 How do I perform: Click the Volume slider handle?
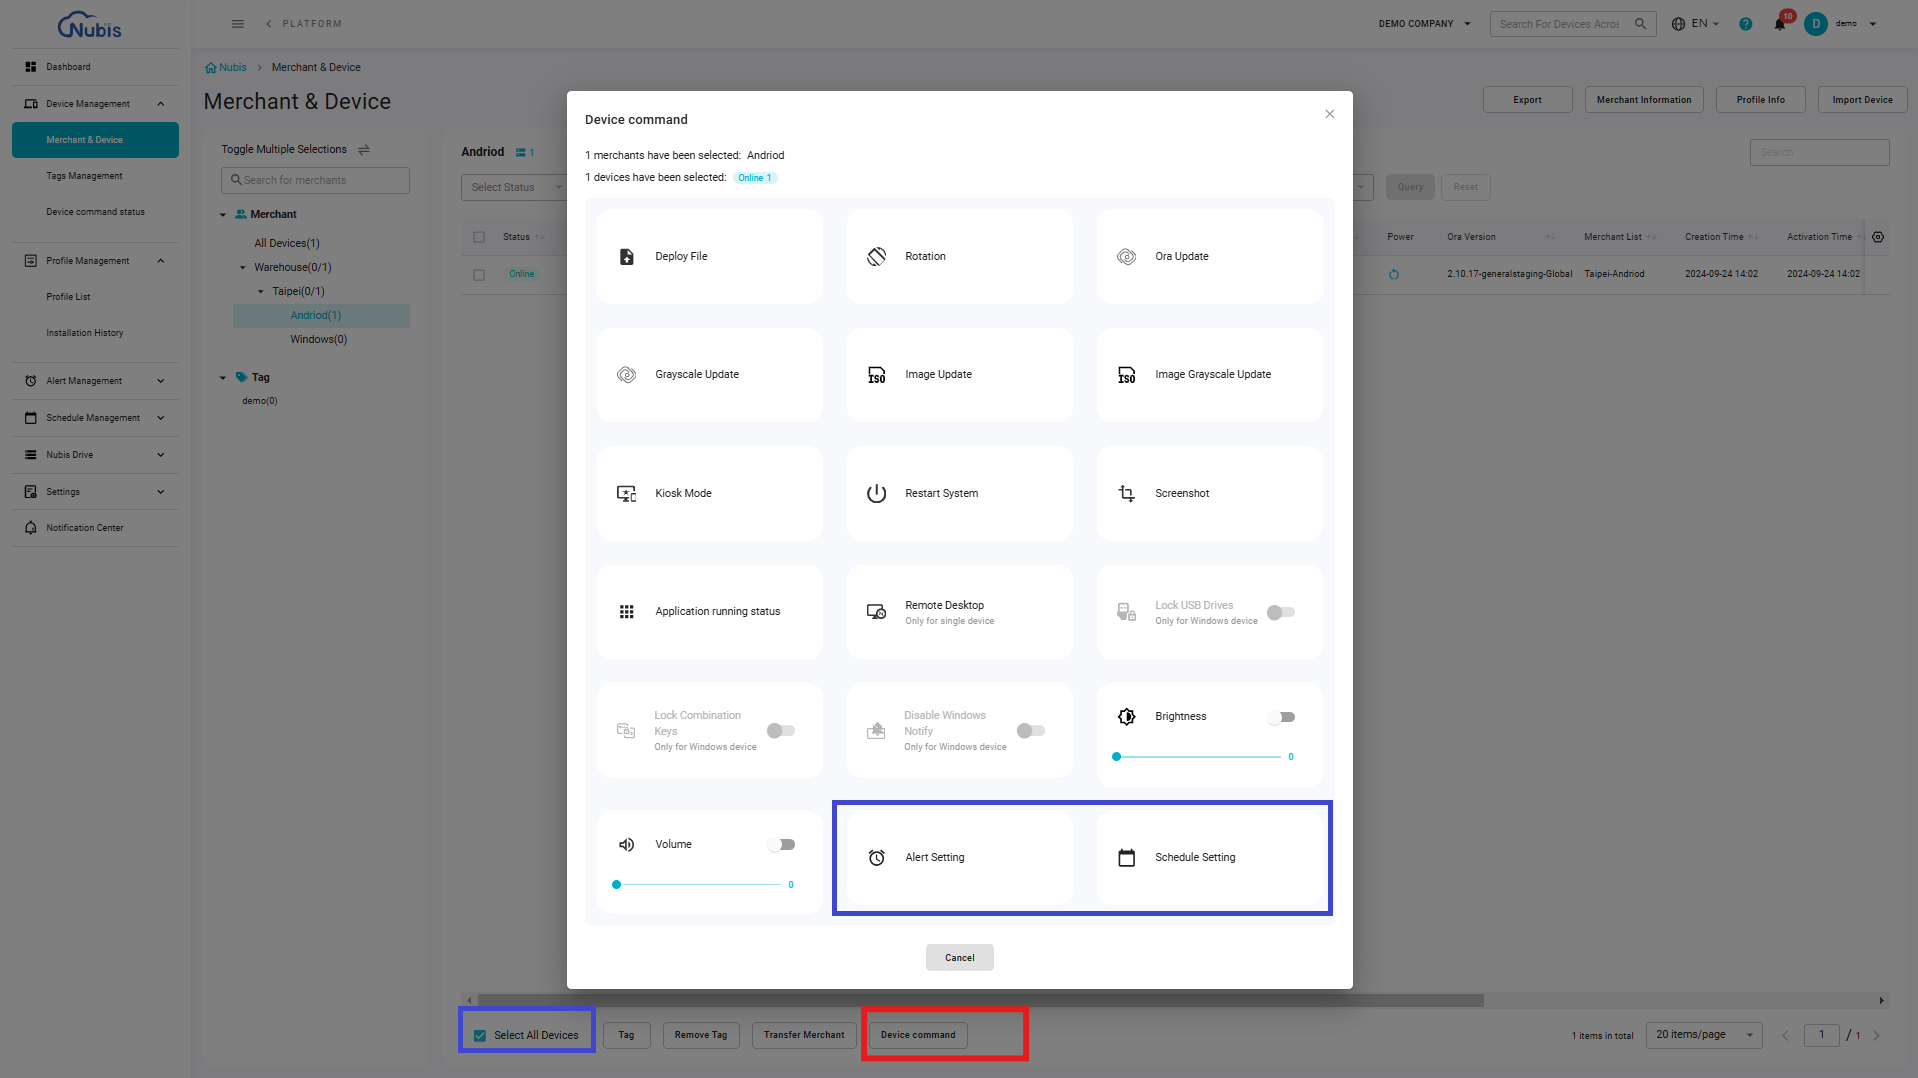pos(617,885)
